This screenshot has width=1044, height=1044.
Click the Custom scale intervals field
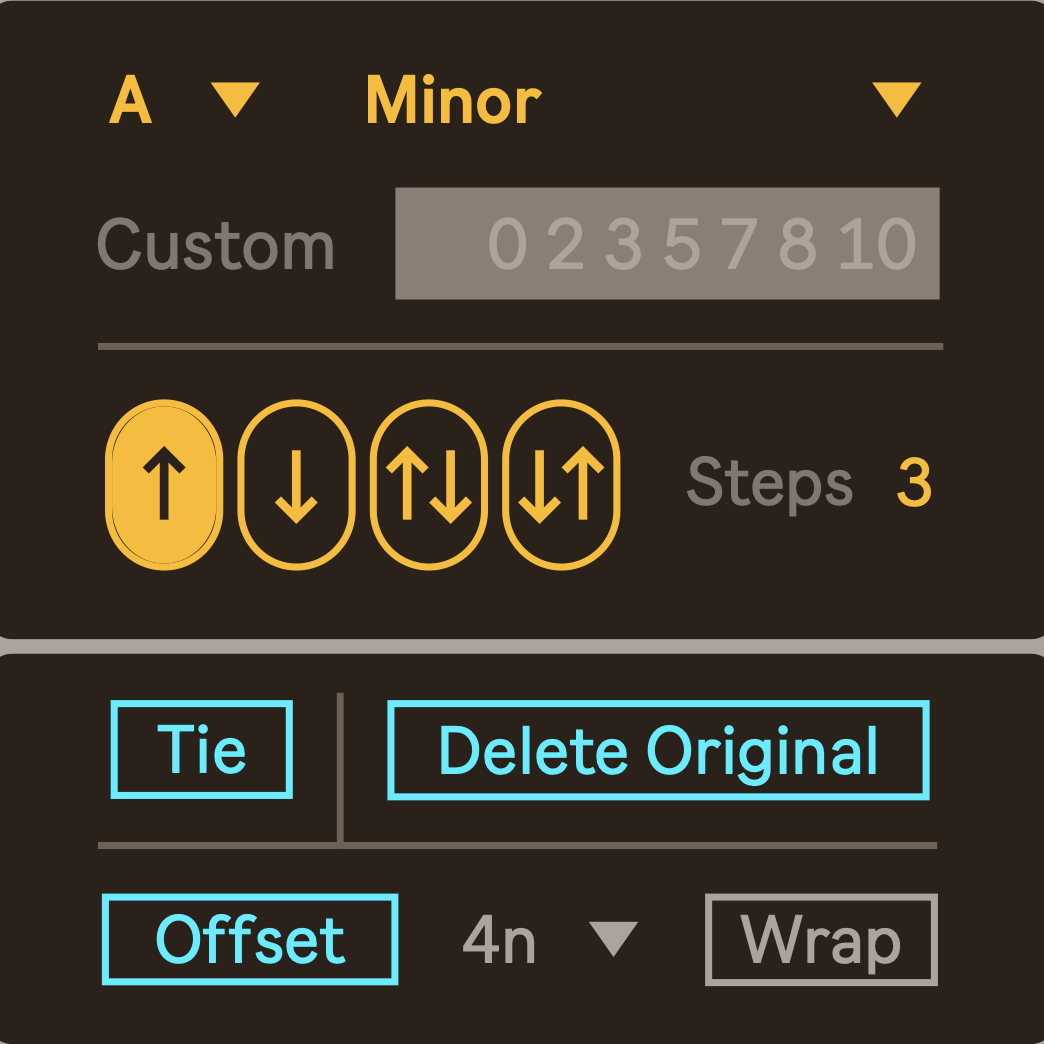click(667, 244)
